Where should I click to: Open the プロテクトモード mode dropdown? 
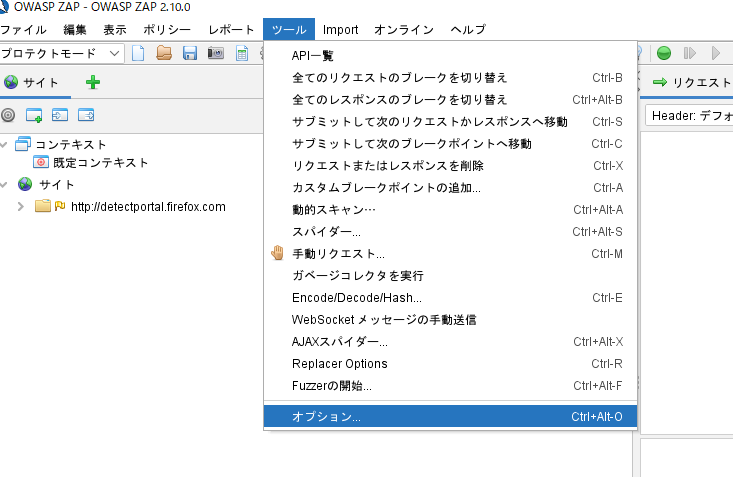(62, 53)
